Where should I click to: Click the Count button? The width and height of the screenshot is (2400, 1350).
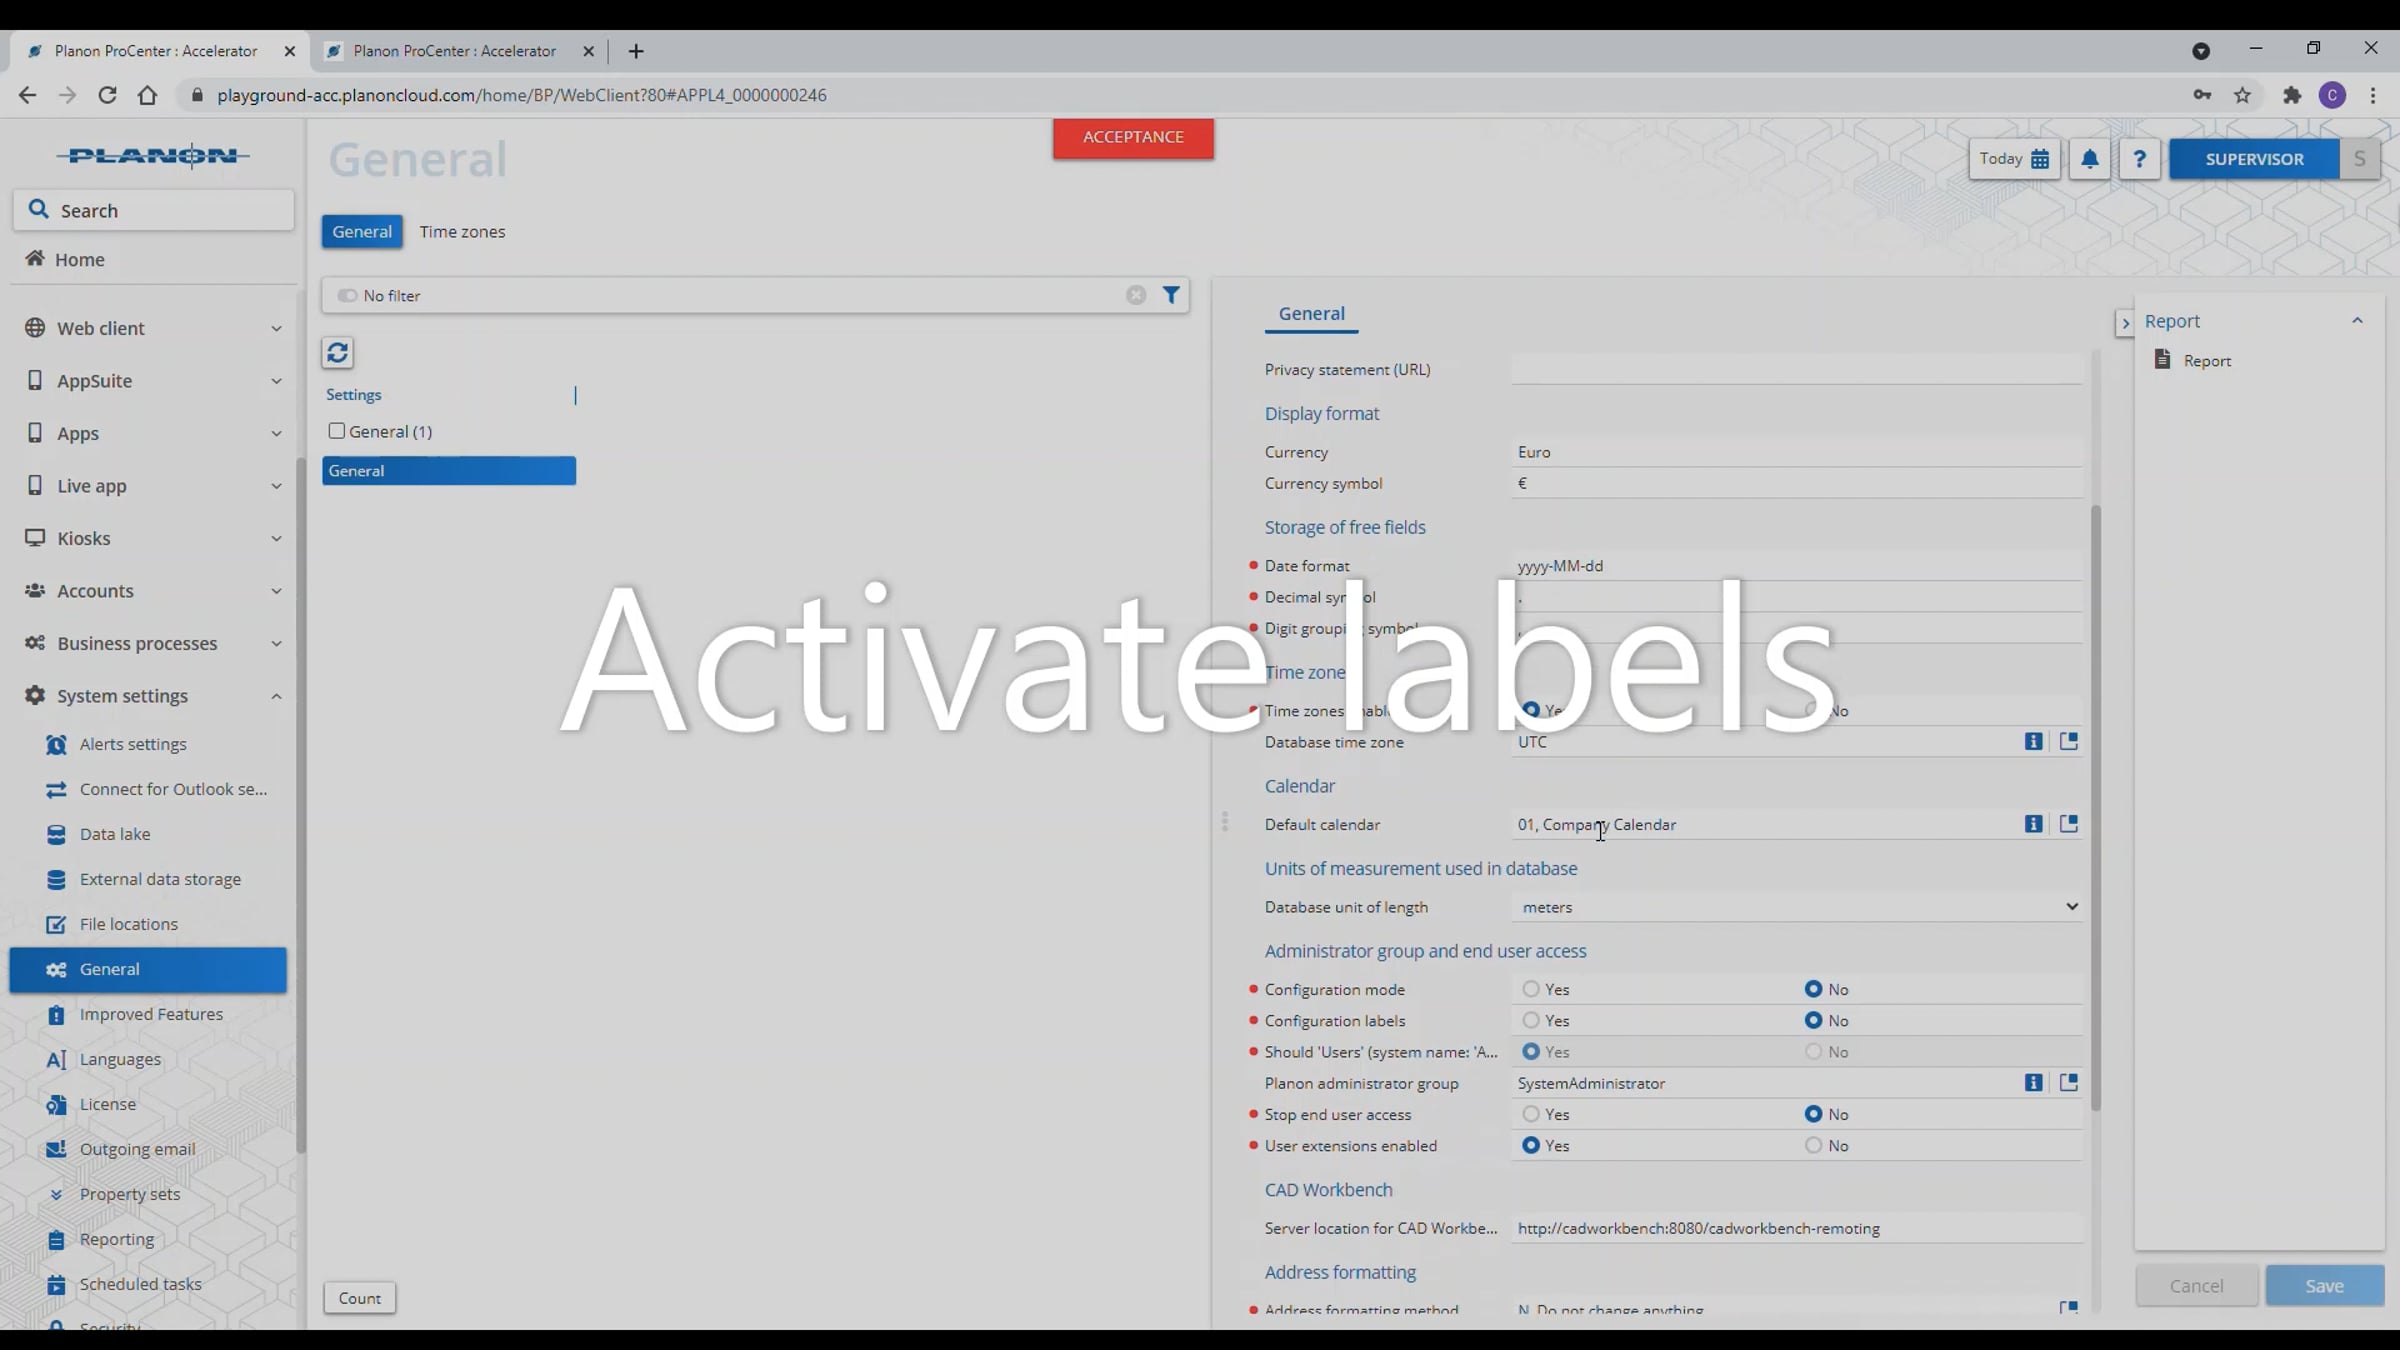[x=359, y=1298]
